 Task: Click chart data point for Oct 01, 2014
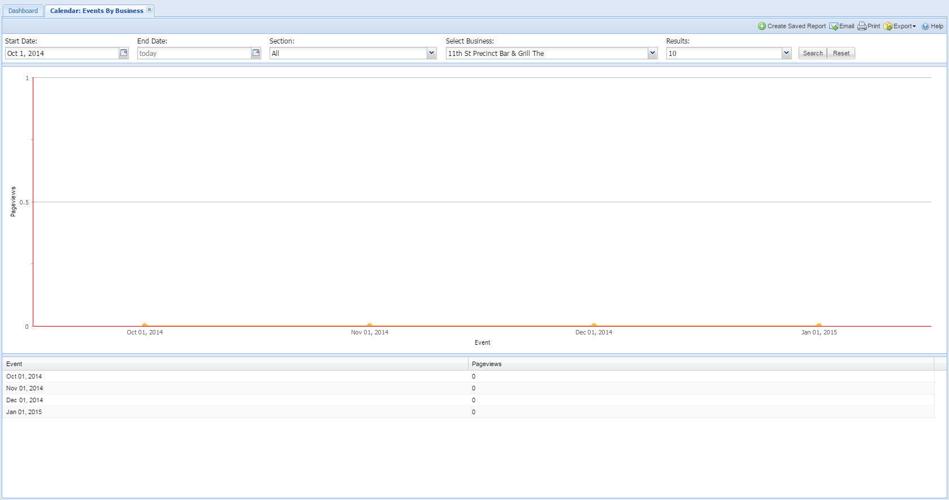[145, 326]
